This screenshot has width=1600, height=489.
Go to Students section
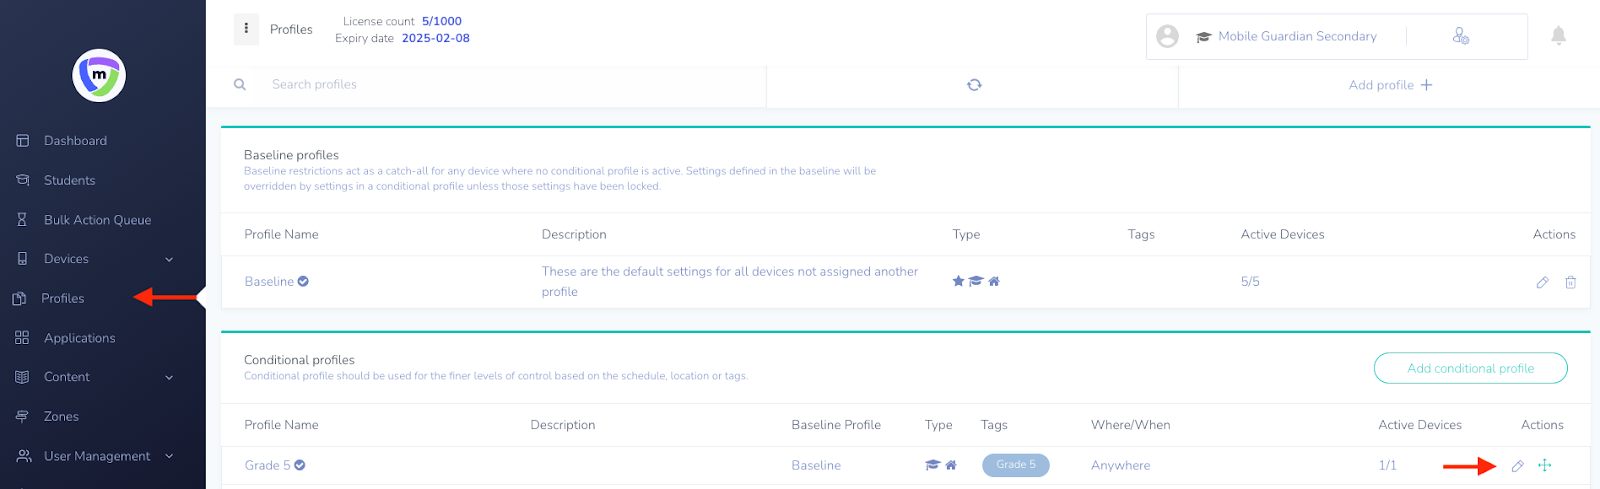click(69, 180)
